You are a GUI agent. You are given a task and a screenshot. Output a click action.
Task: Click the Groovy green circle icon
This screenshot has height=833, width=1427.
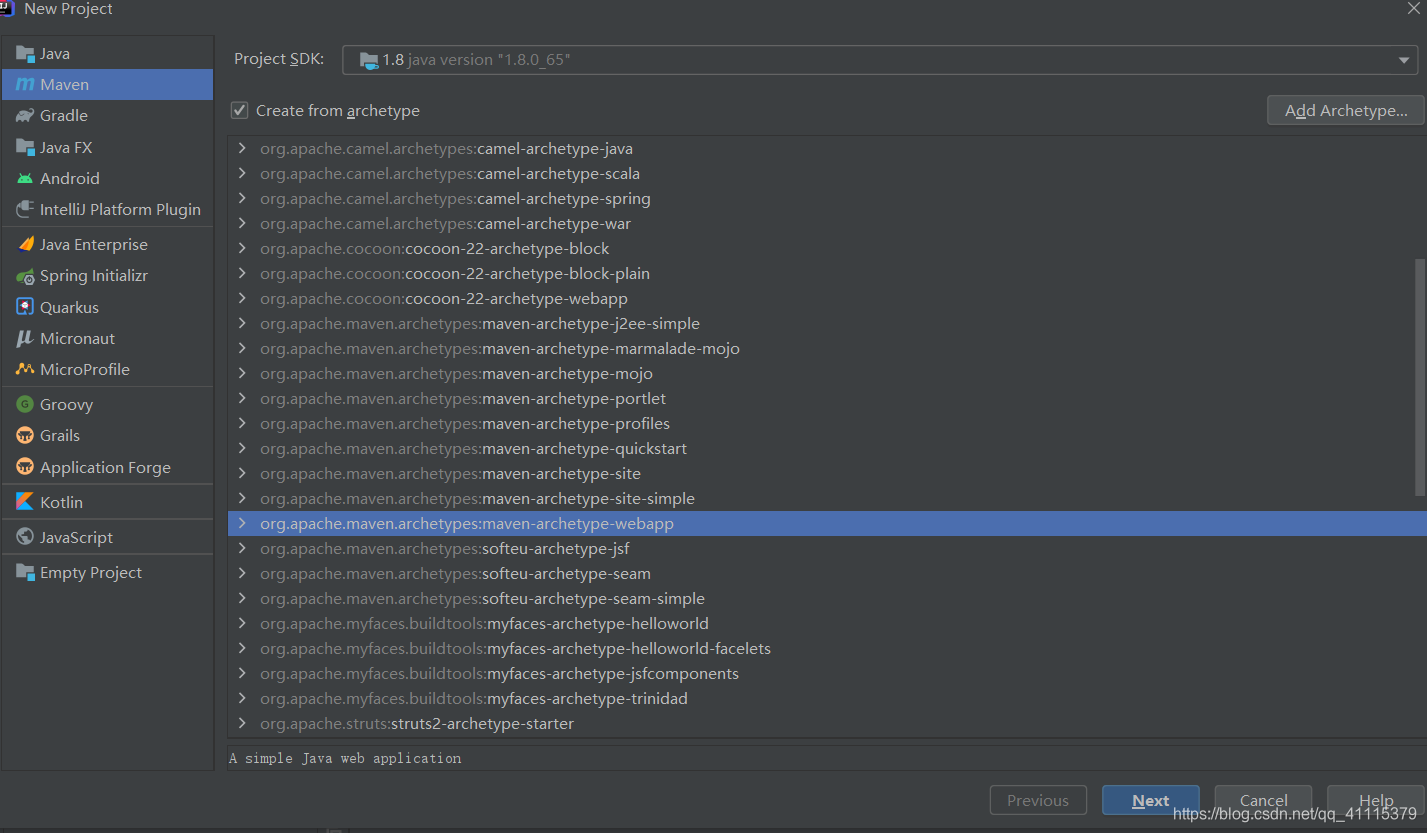(25, 404)
